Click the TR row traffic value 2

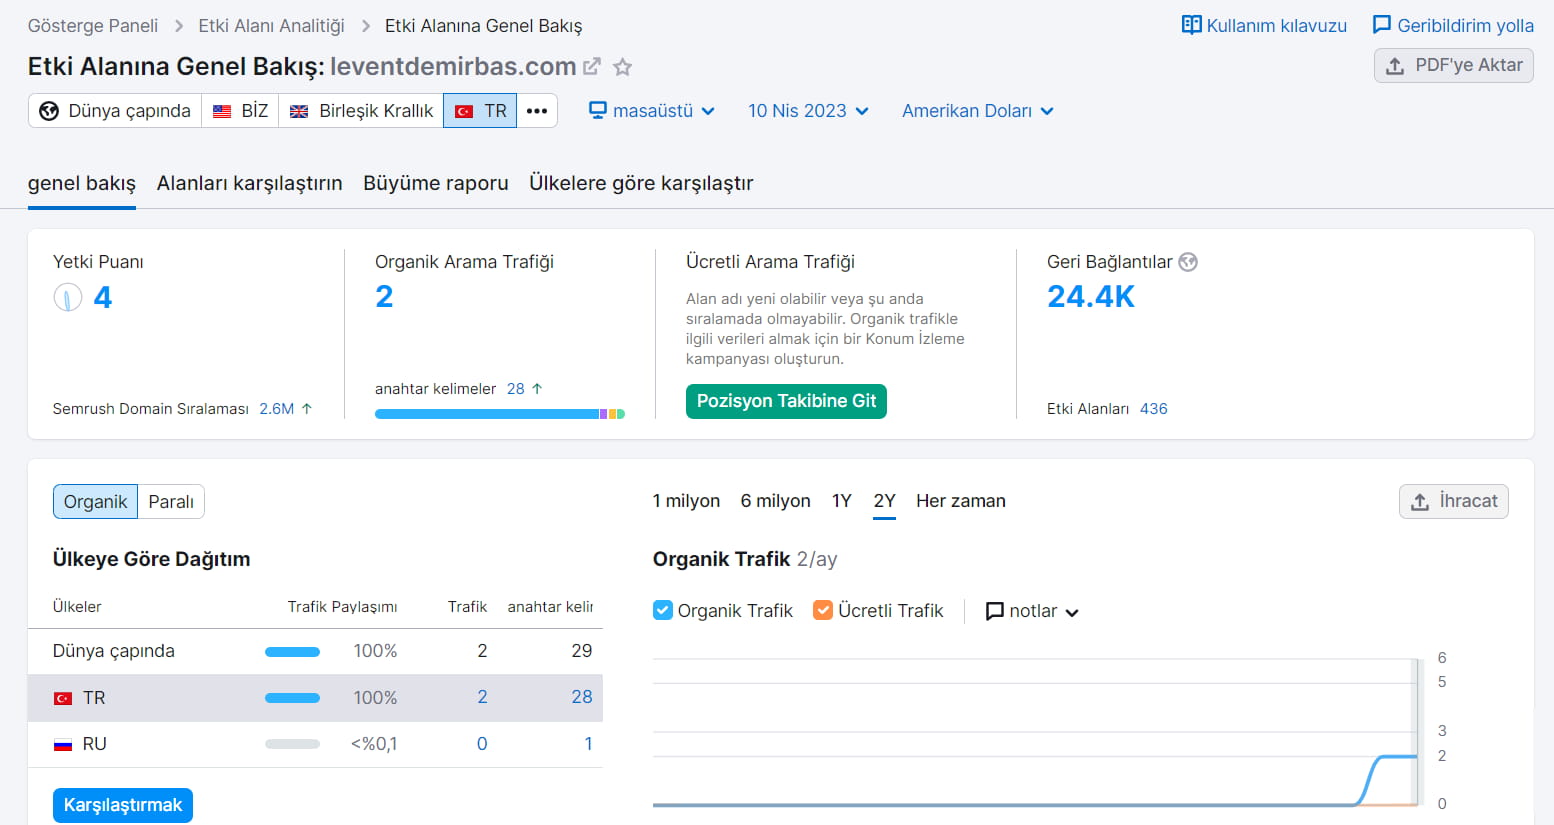[482, 697]
